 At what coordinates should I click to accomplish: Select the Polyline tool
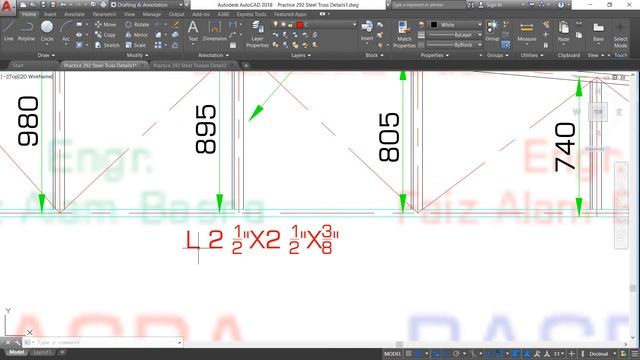pyautogui.click(x=26, y=31)
